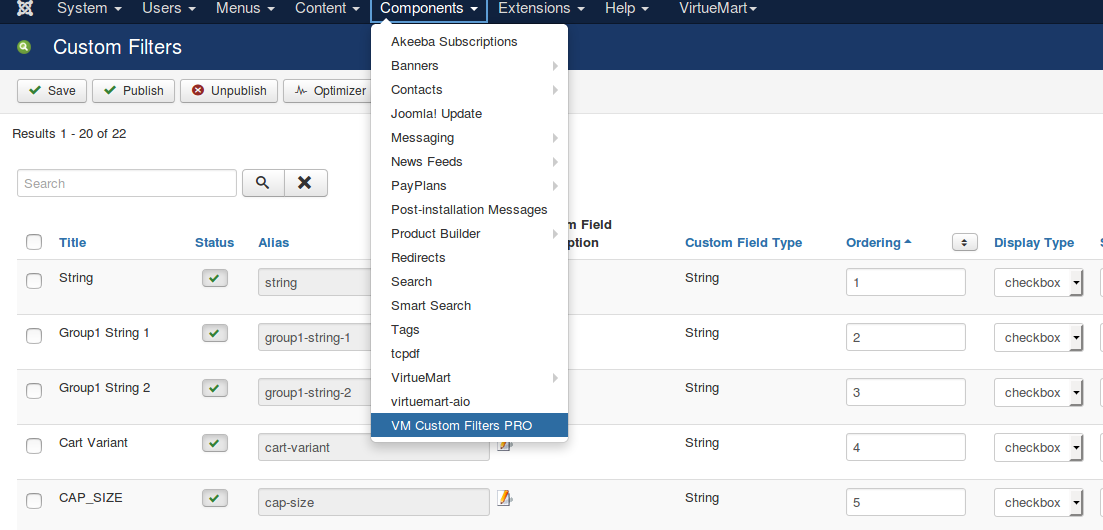Check the Cart Variant row checkbox
The height and width of the screenshot is (530, 1103).
tap(34, 446)
